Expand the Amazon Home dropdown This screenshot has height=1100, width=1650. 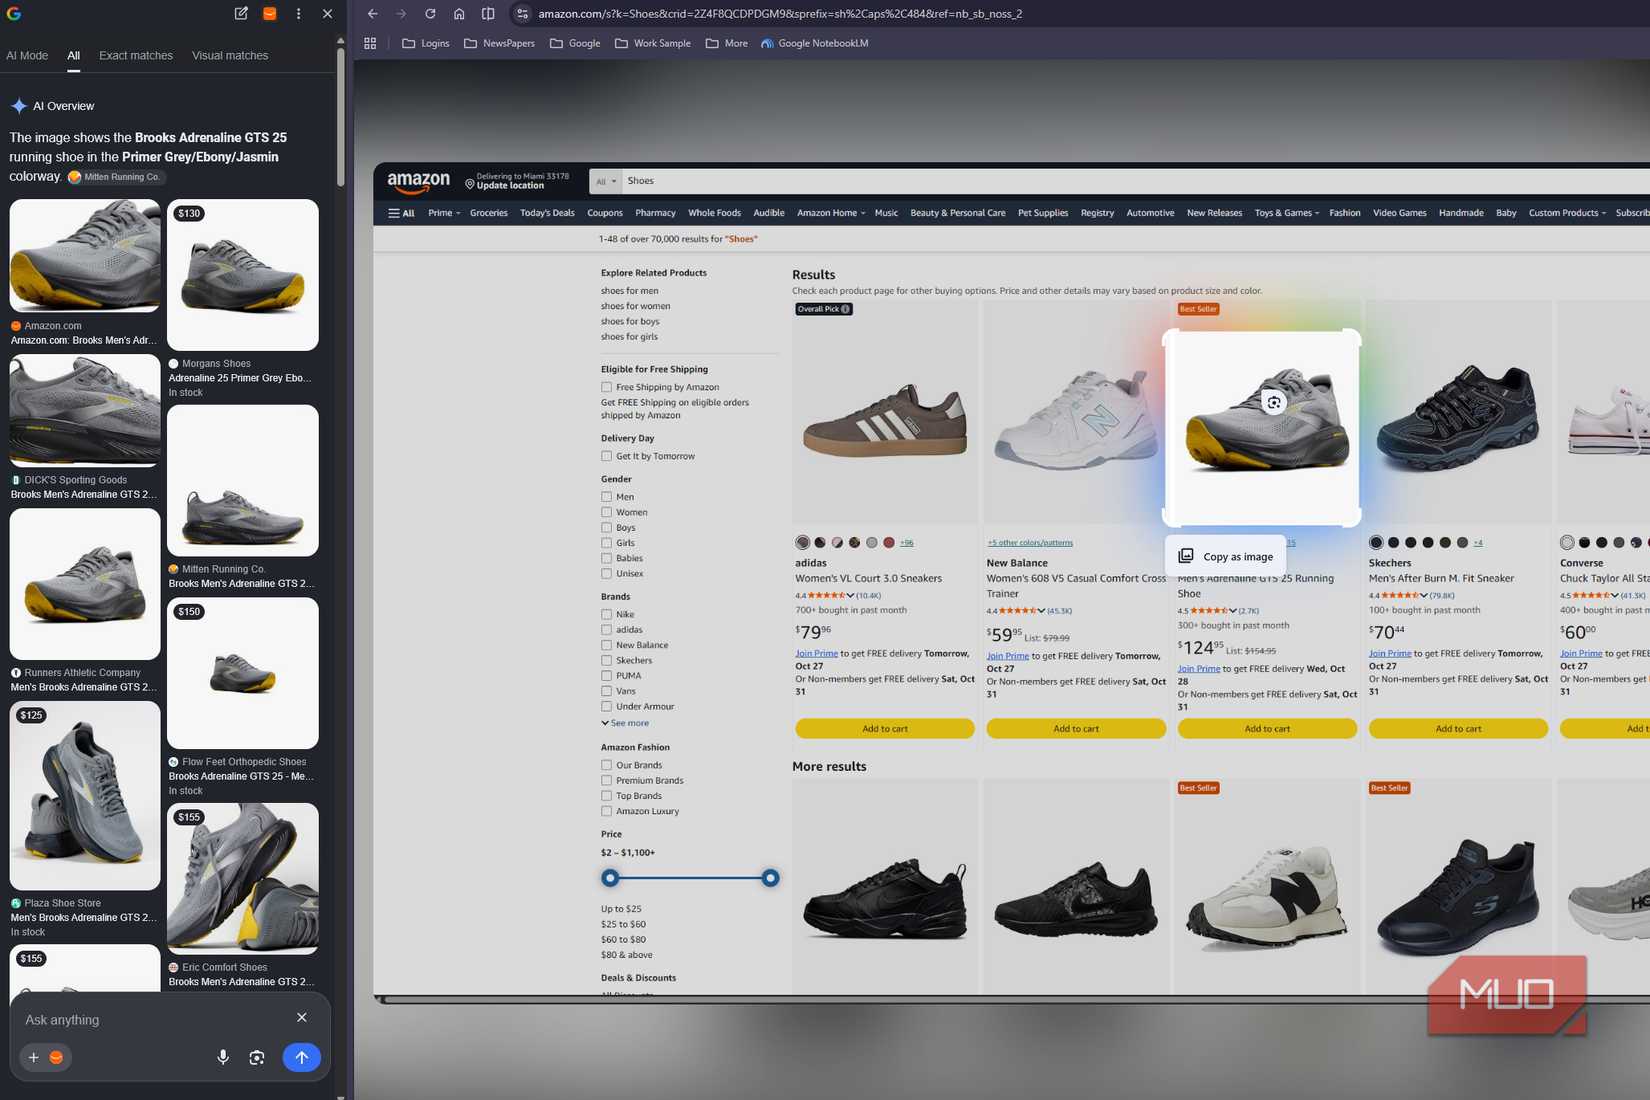[x=831, y=213]
